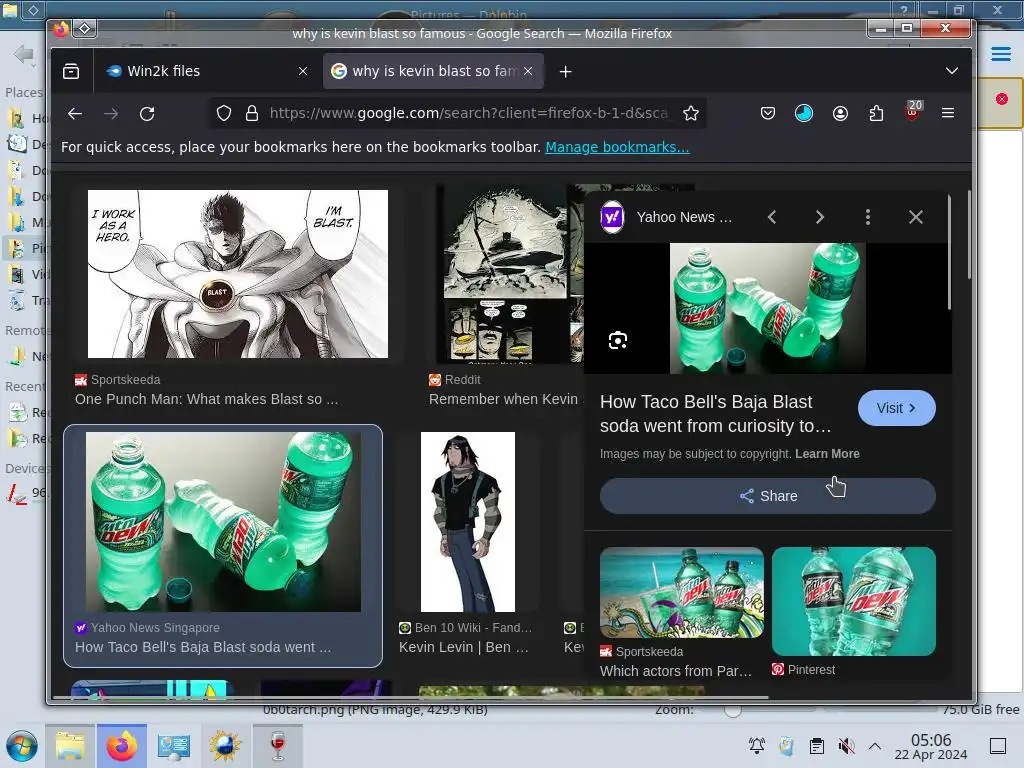The image size is (1024, 768).
Task: Open related Sportskeeda Mountain Dew image
Action: click(x=682, y=592)
